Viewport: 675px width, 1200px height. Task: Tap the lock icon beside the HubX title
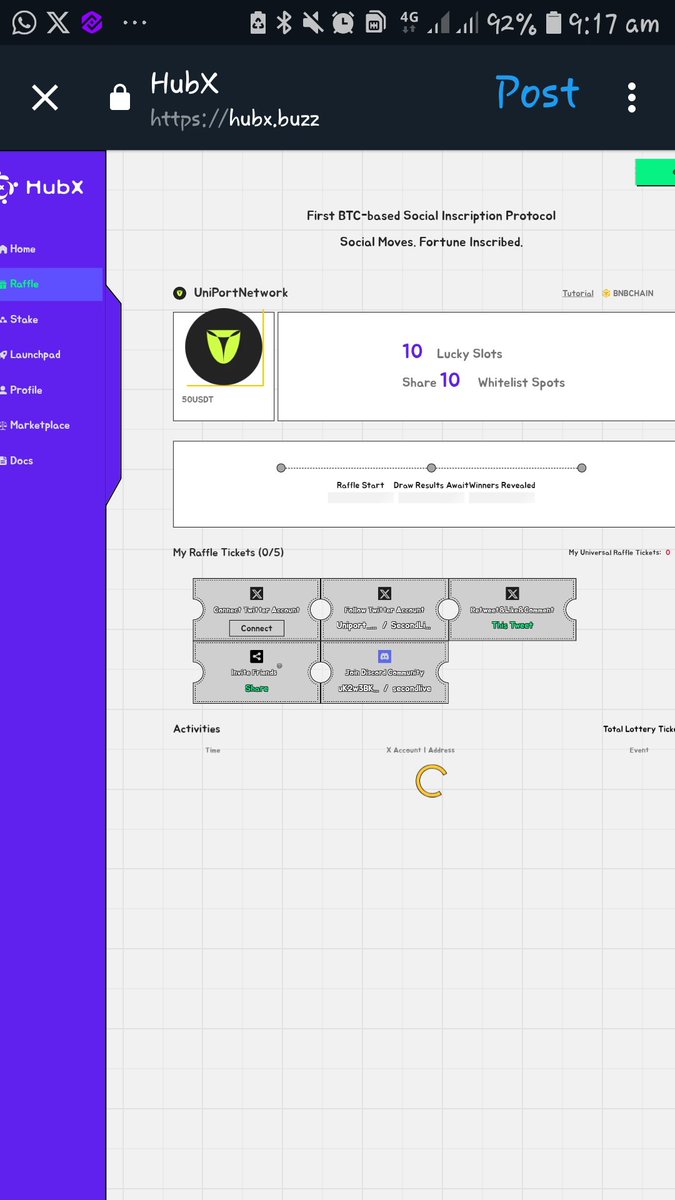coord(120,97)
